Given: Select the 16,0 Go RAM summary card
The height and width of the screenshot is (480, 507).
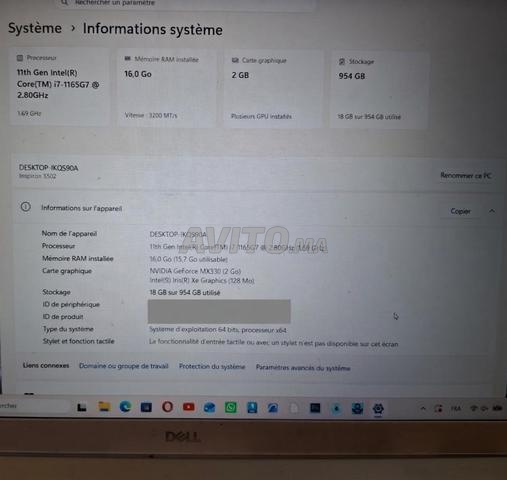Looking at the screenshot, I should (167, 88).
